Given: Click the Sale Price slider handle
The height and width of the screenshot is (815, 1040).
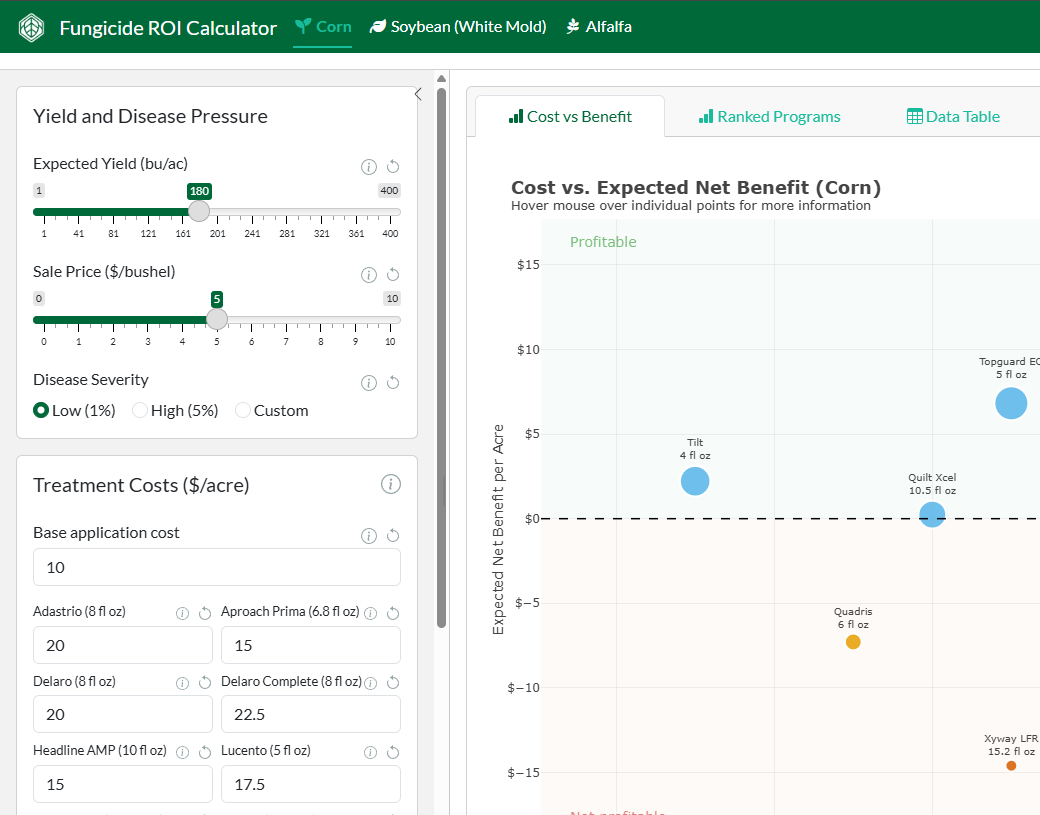Looking at the screenshot, I should 217,320.
